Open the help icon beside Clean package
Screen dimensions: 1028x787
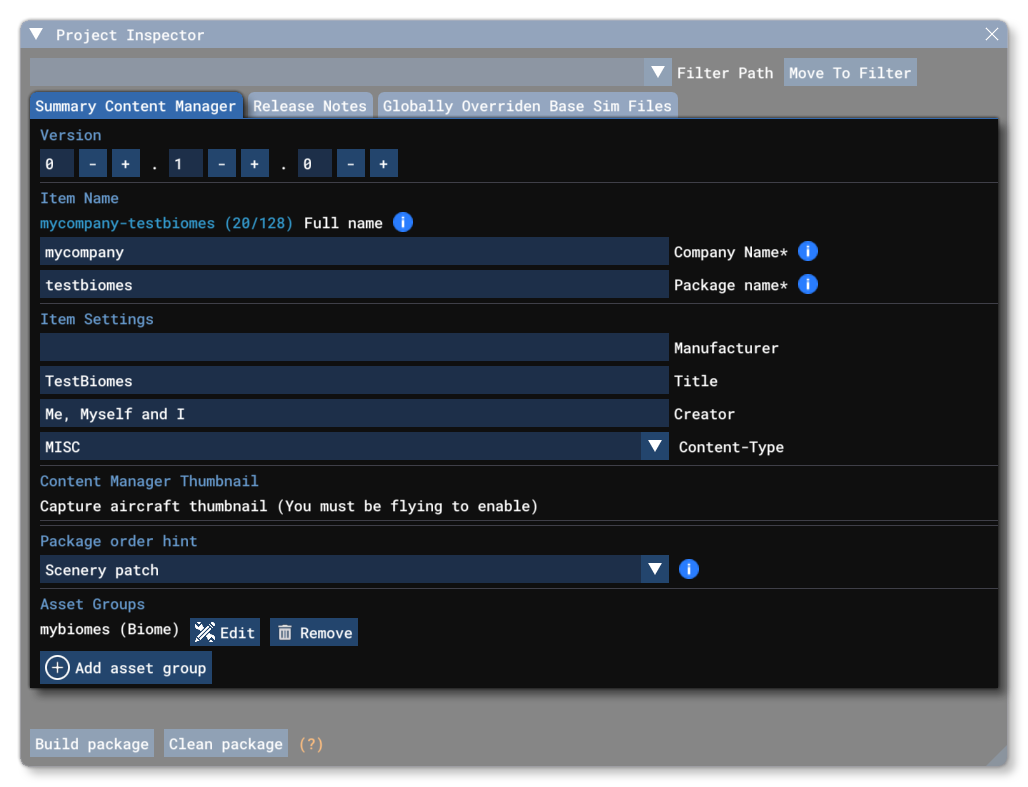click(x=310, y=743)
